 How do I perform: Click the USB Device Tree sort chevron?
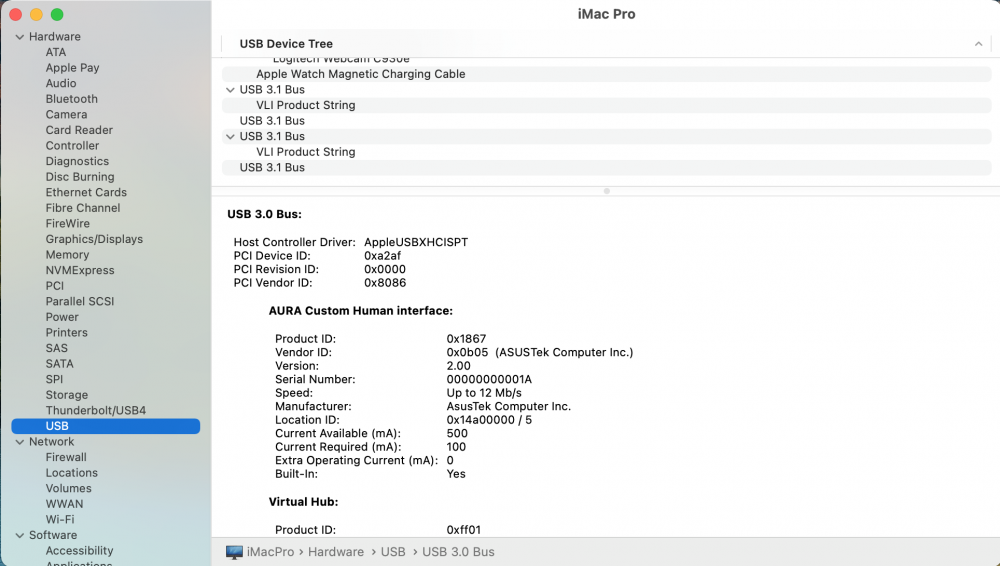(x=978, y=44)
